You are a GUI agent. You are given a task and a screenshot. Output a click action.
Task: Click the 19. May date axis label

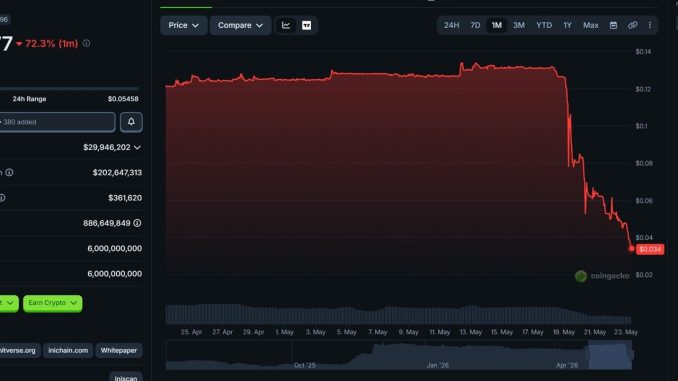click(564, 332)
